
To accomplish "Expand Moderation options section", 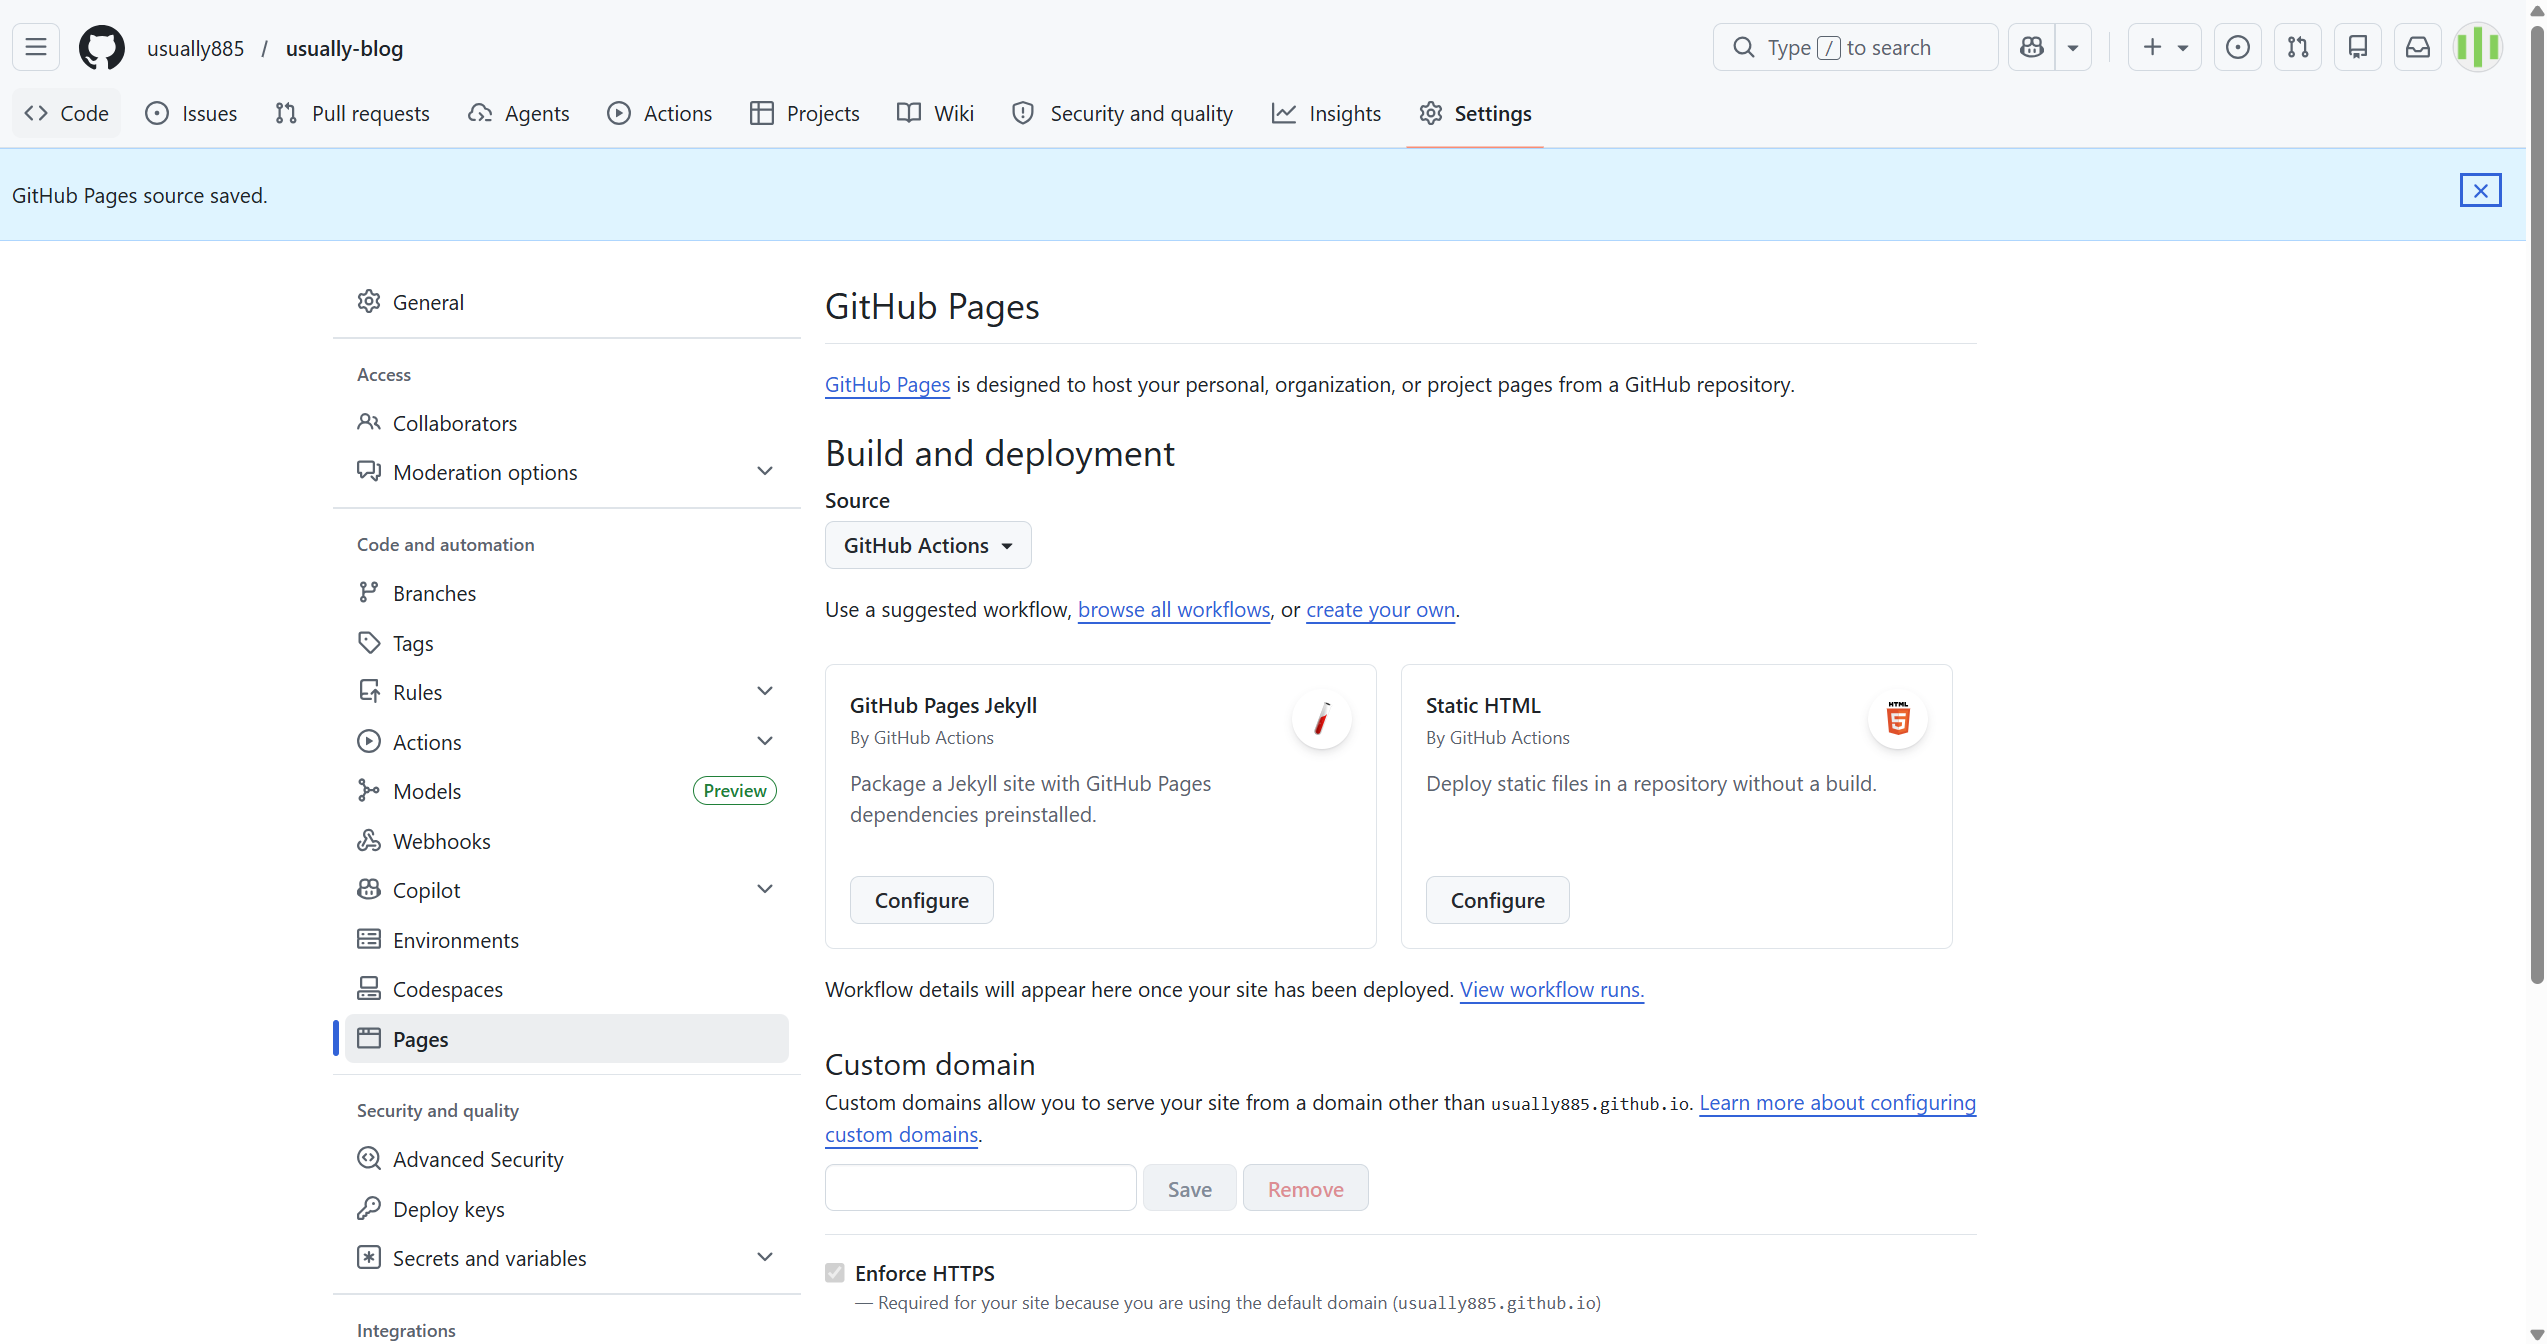I will tap(765, 471).
